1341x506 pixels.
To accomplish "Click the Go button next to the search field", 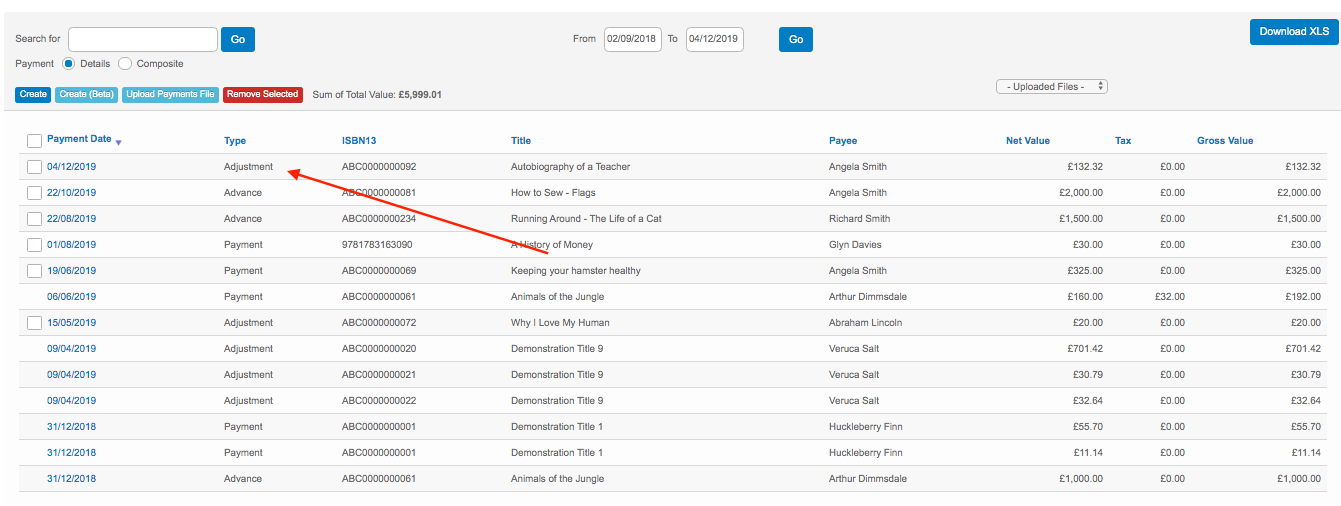I will pyautogui.click(x=238, y=39).
